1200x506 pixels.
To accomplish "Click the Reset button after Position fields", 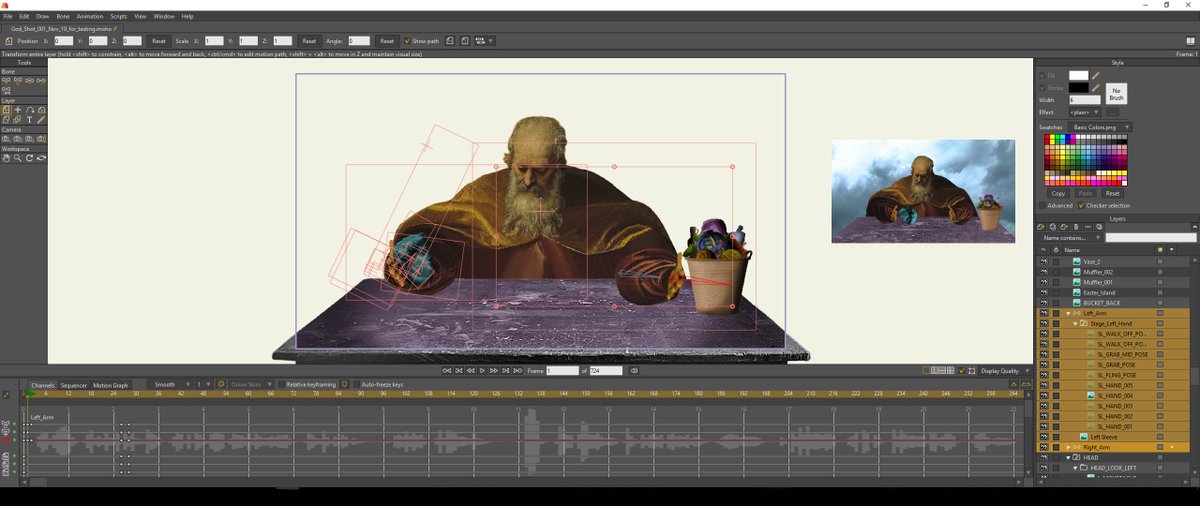I will point(159,41).
